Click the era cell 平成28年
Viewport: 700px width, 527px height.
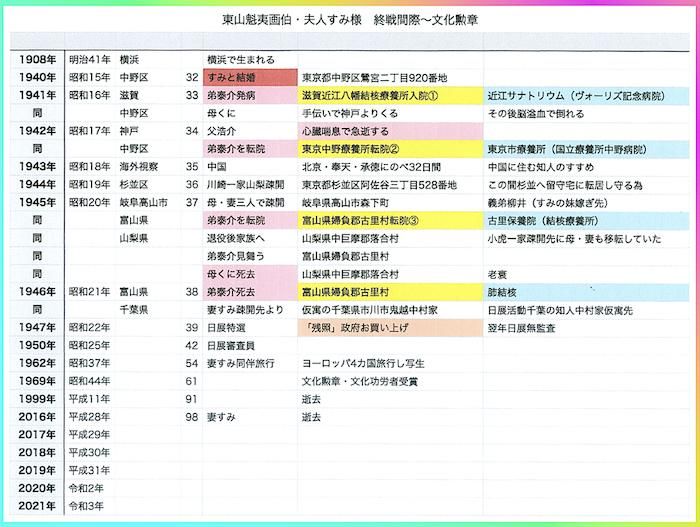[x=90, y=417]
